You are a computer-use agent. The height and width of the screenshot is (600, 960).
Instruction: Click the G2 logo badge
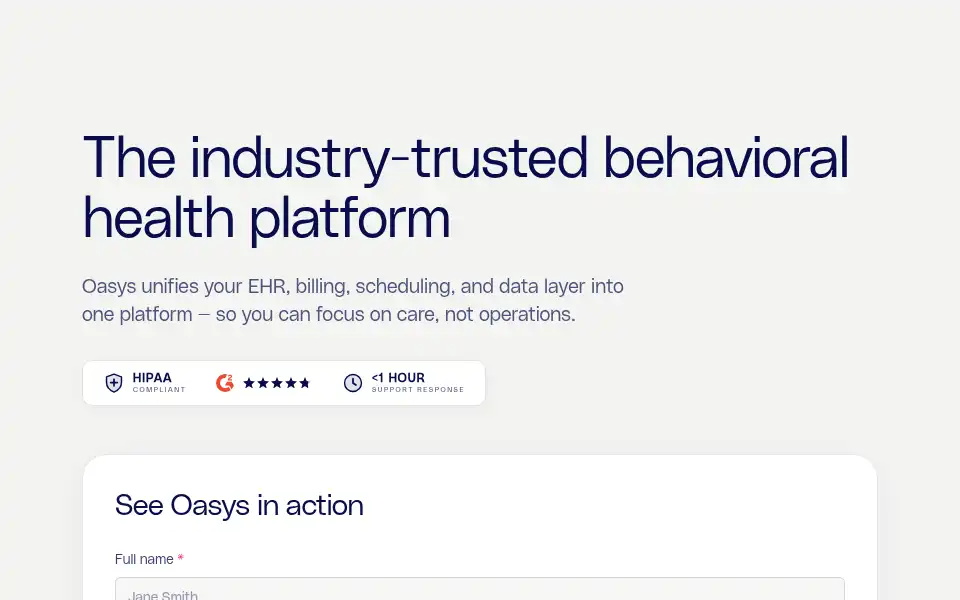[225, 383]
